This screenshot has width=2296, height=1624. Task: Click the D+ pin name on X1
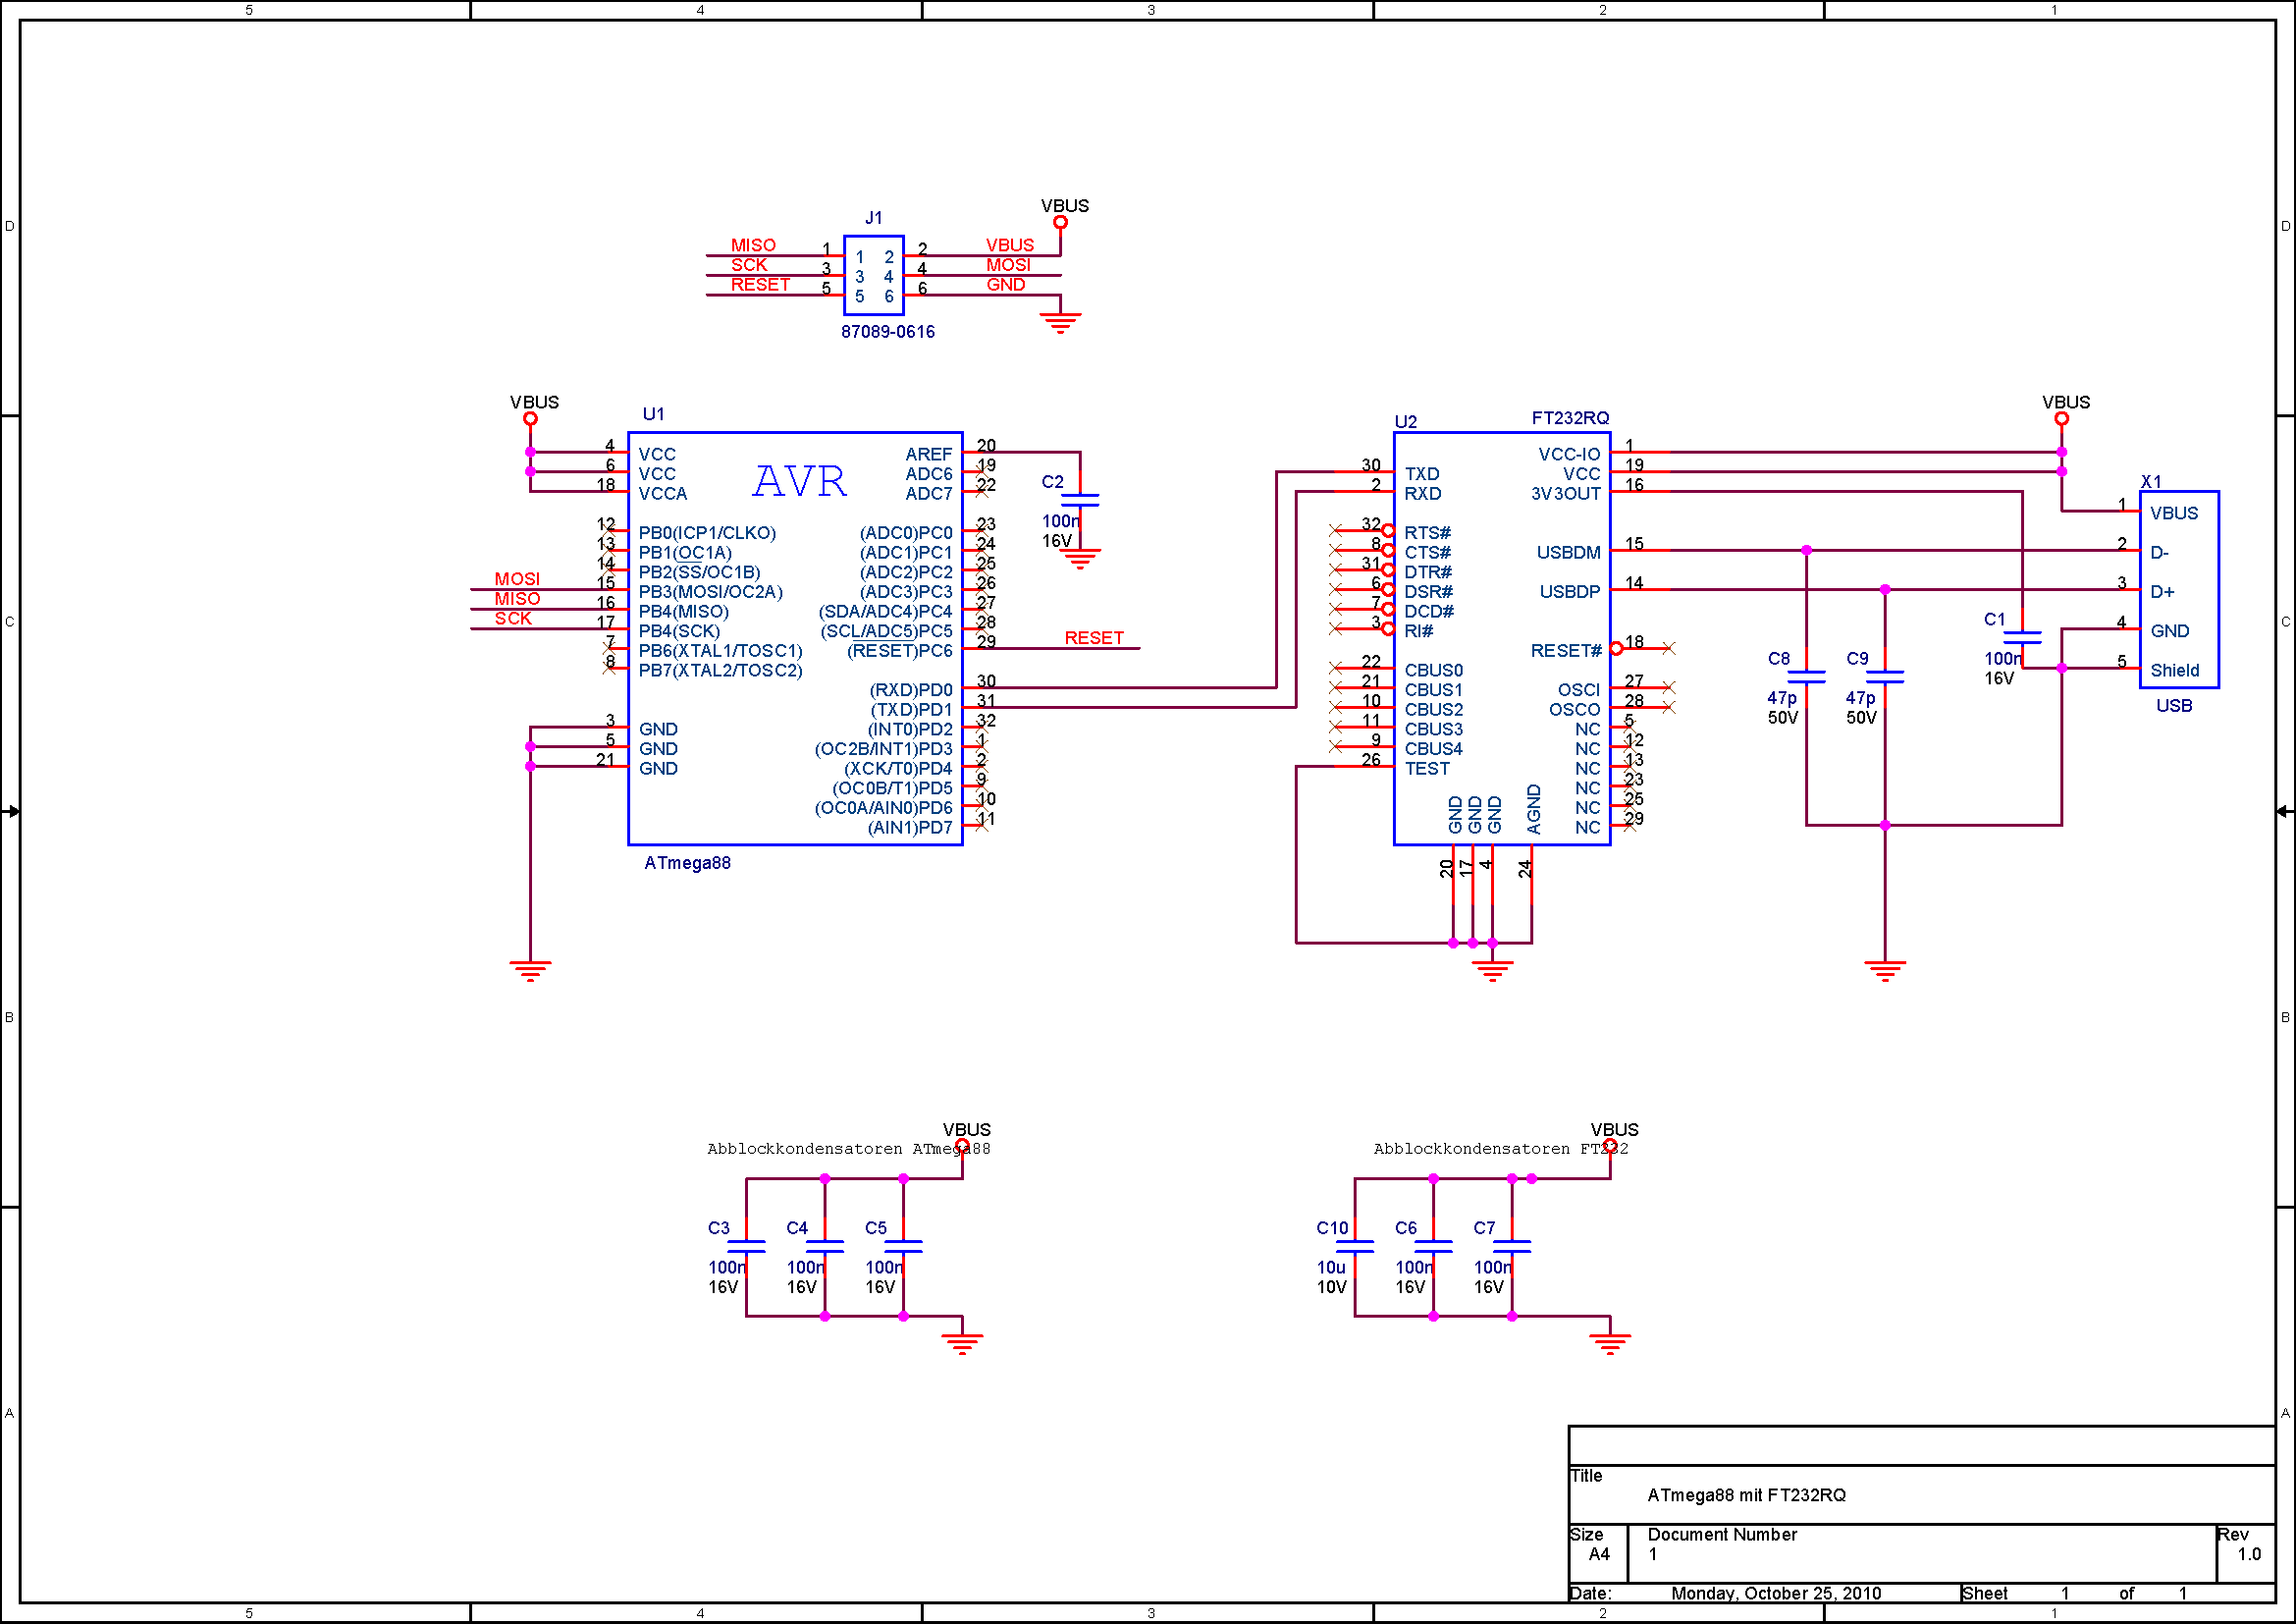2162,592
